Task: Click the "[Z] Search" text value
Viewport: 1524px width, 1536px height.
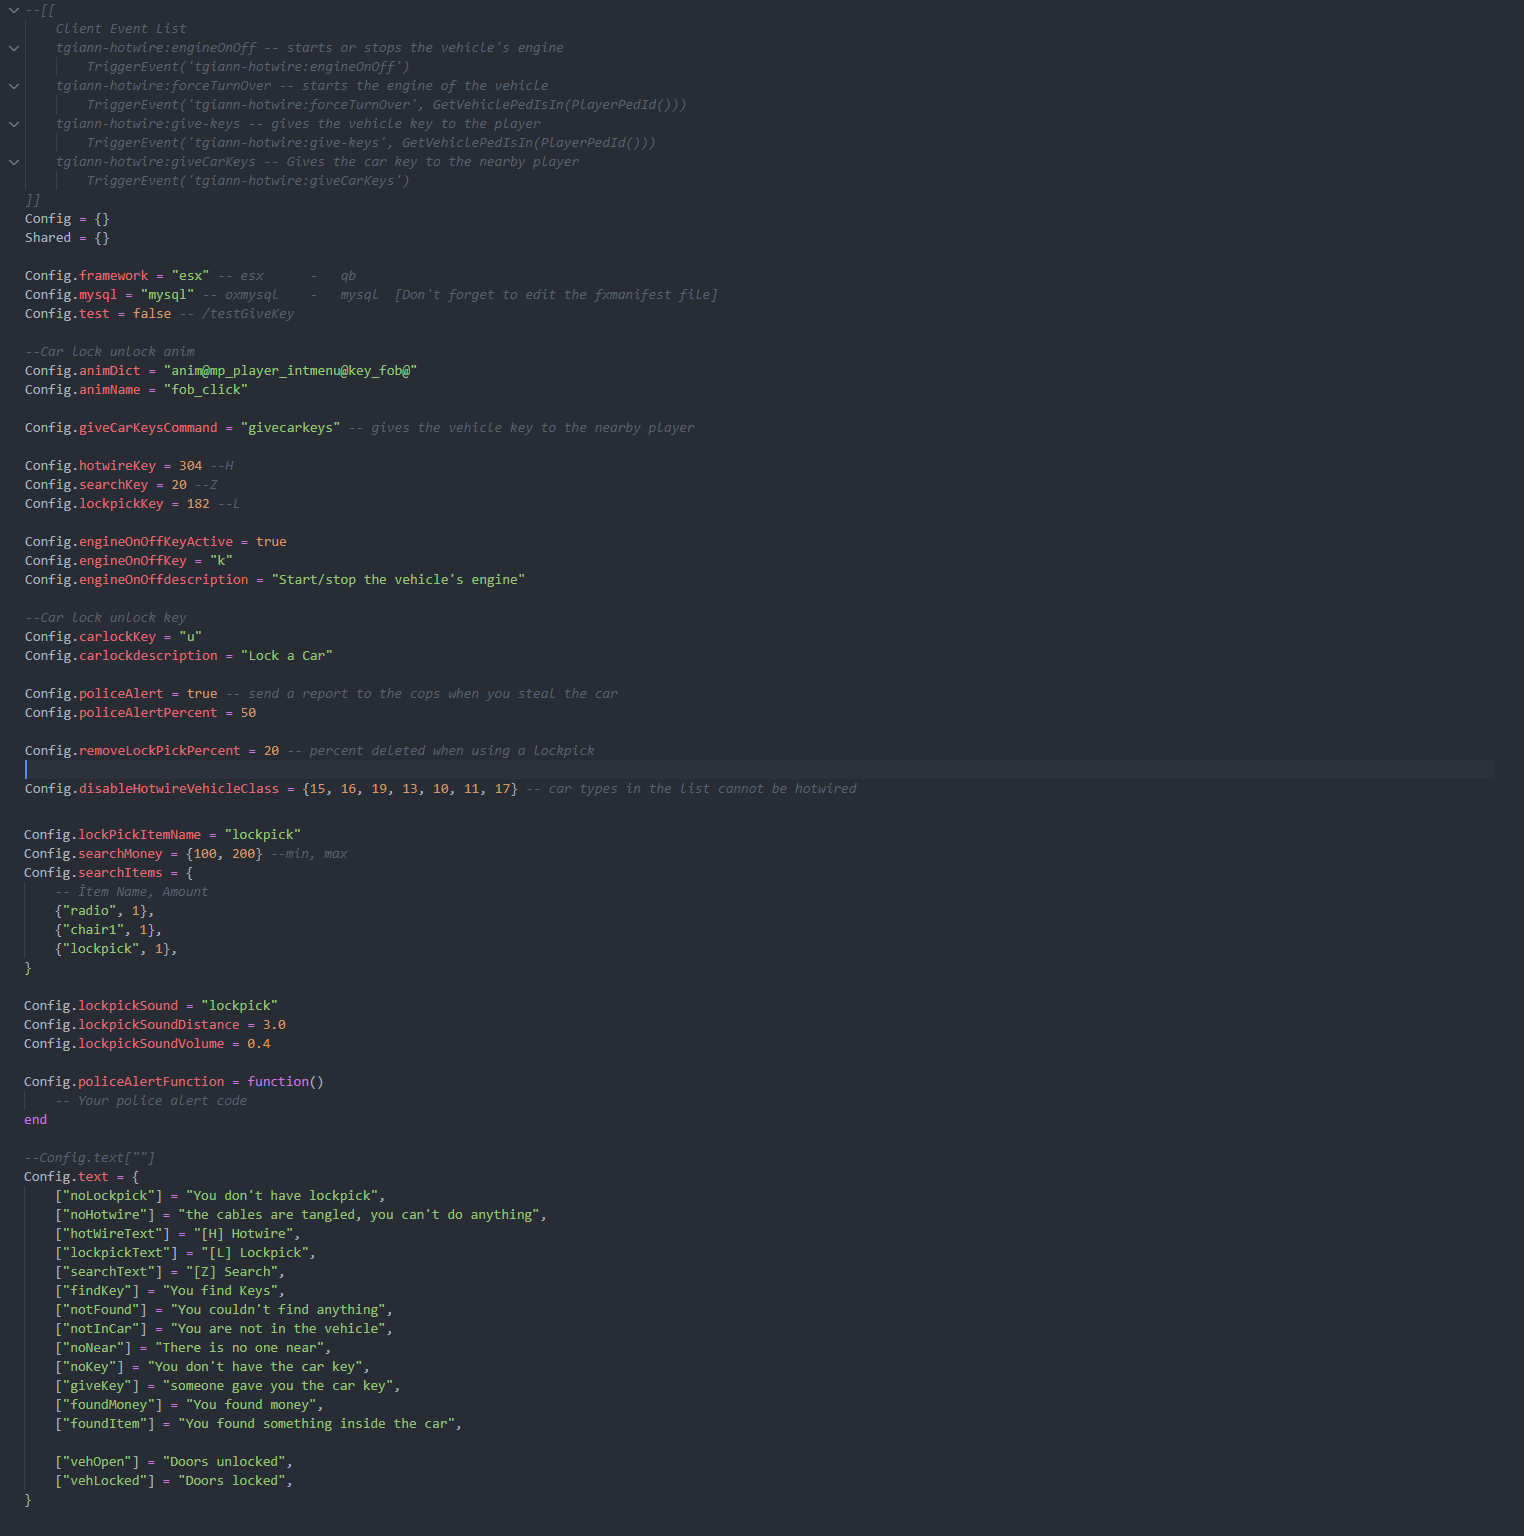Action: pos(232,1272)
